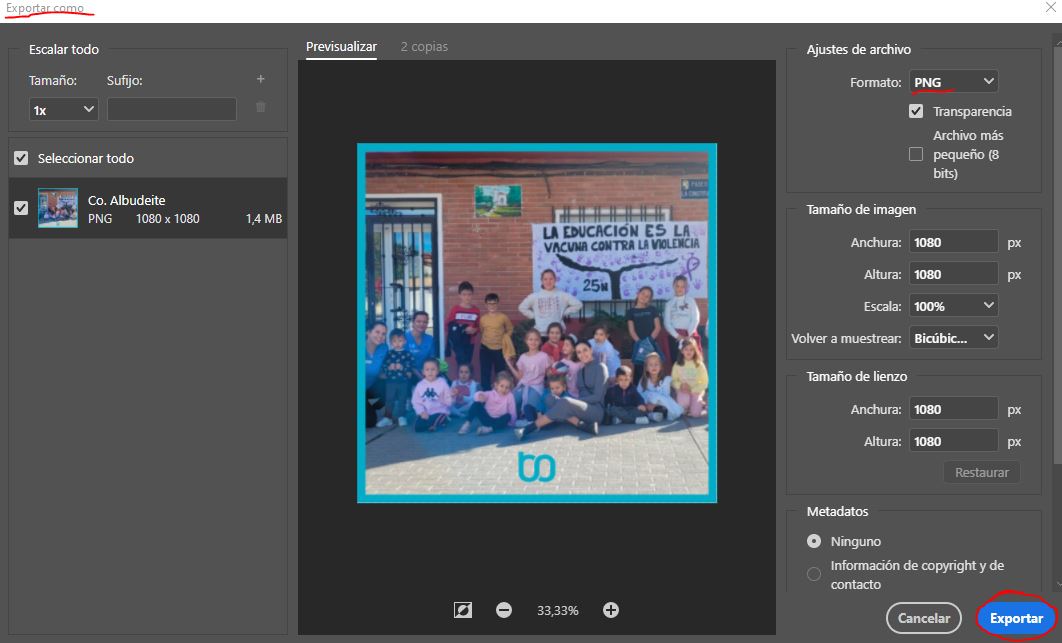The width and height of the screenshot is (1062, 643).
Task: Zoom out the preview using minus icon
Action: [504, 610]
